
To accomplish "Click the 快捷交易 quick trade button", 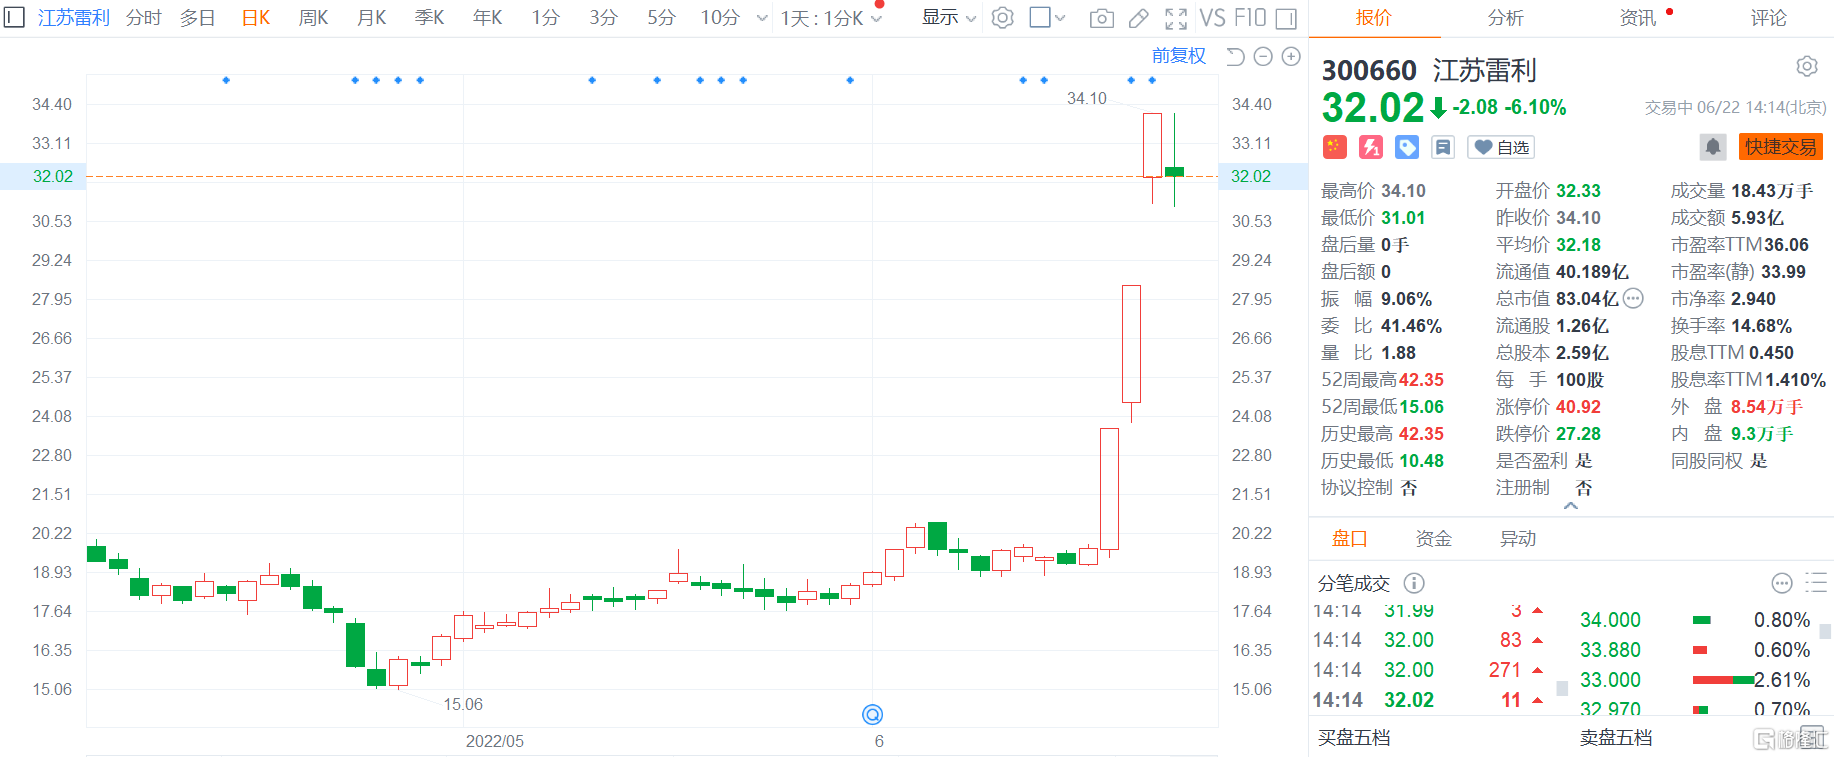I will tap(1781, 147).
